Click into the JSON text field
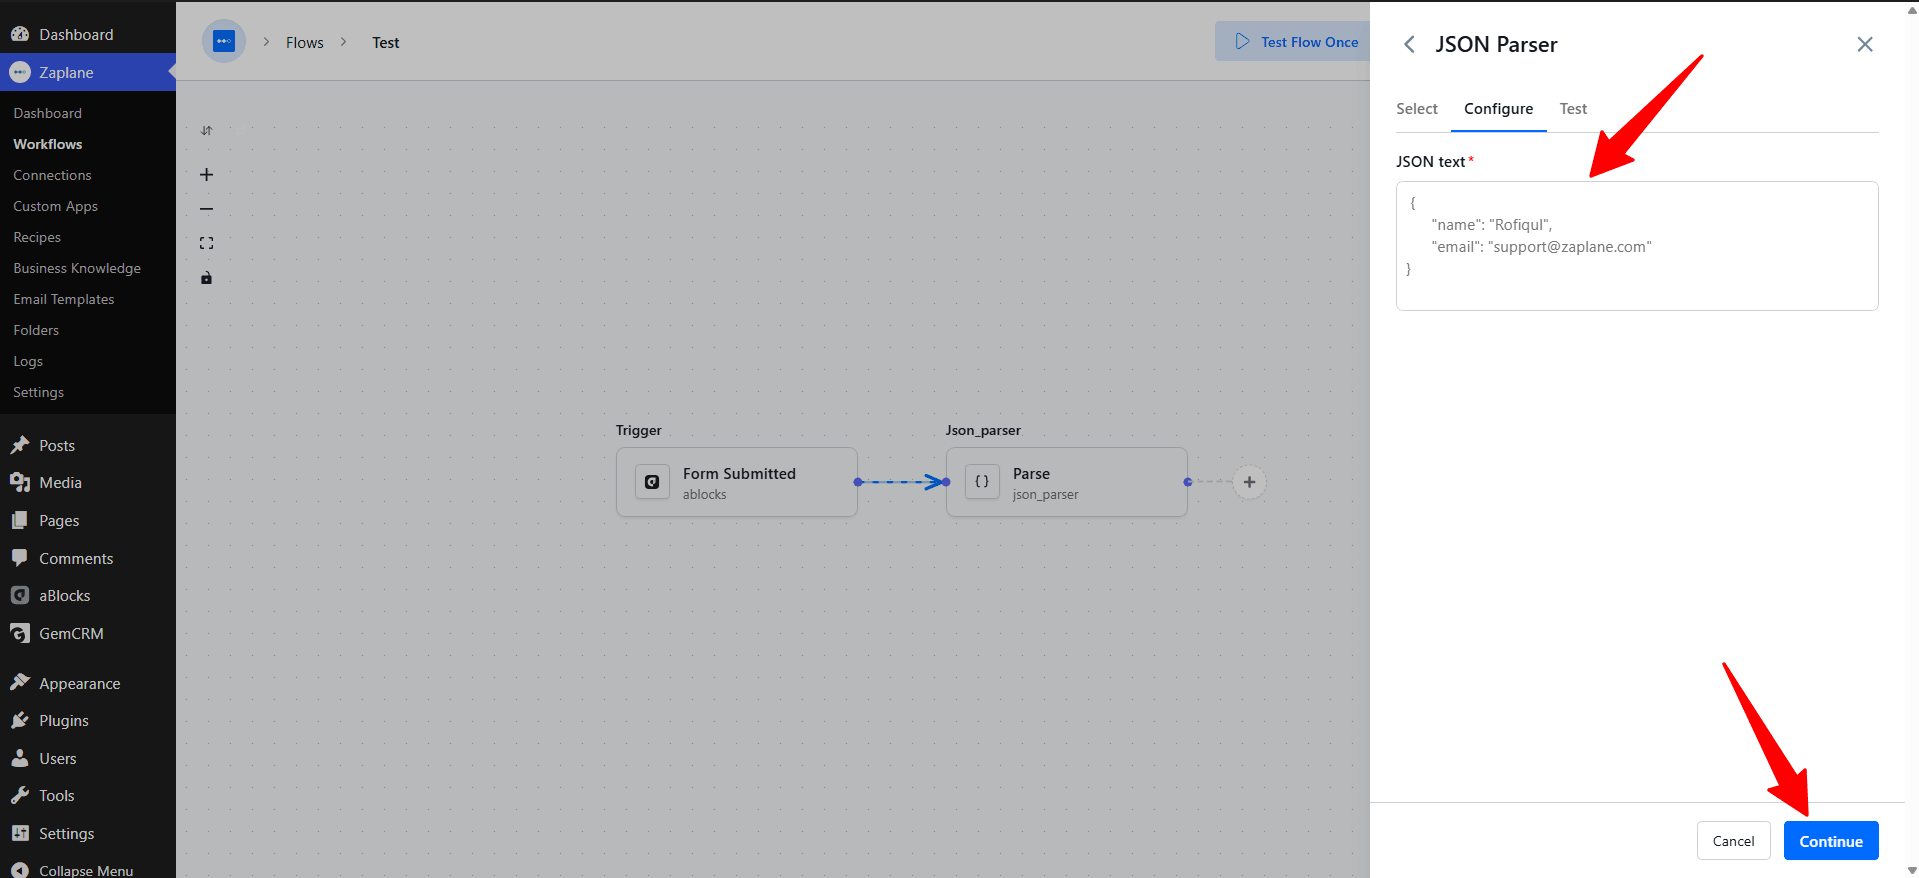This screenshot has width=1919, height=878. 1637,246
